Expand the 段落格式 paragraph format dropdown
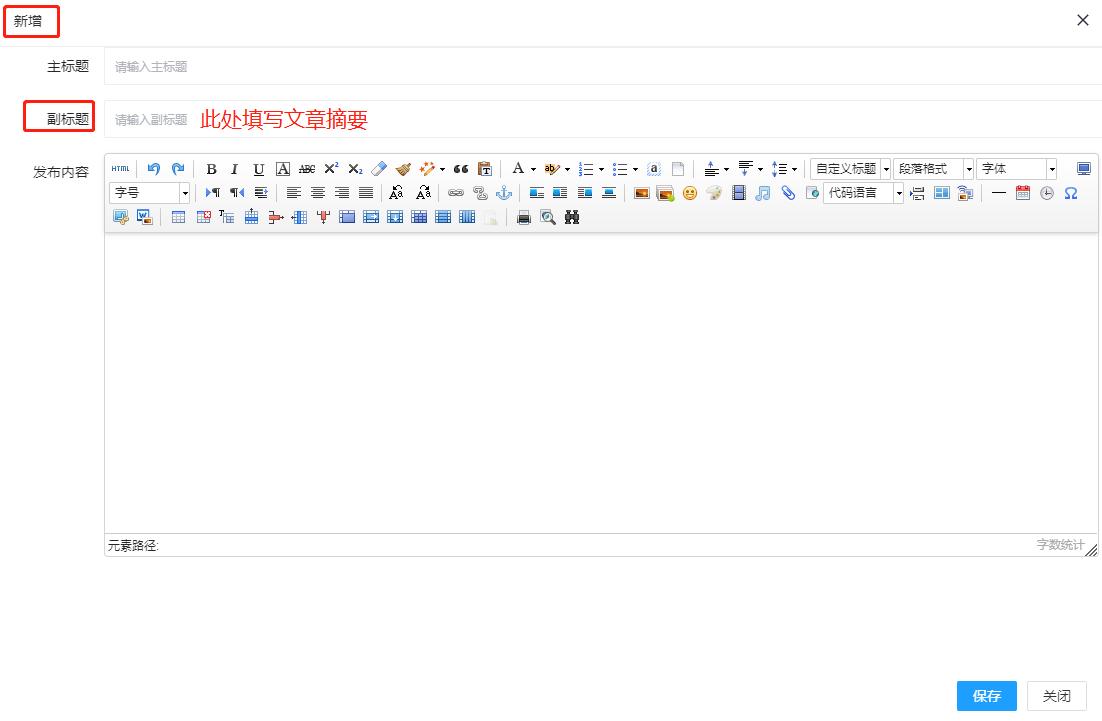Image resolution: width=1102 pixels, height=721 pixels. click(935, 169)
